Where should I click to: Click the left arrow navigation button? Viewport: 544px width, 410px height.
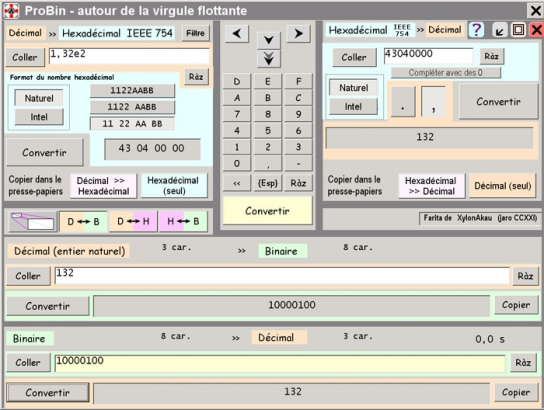pyautogui.click(x=237, y=34)
